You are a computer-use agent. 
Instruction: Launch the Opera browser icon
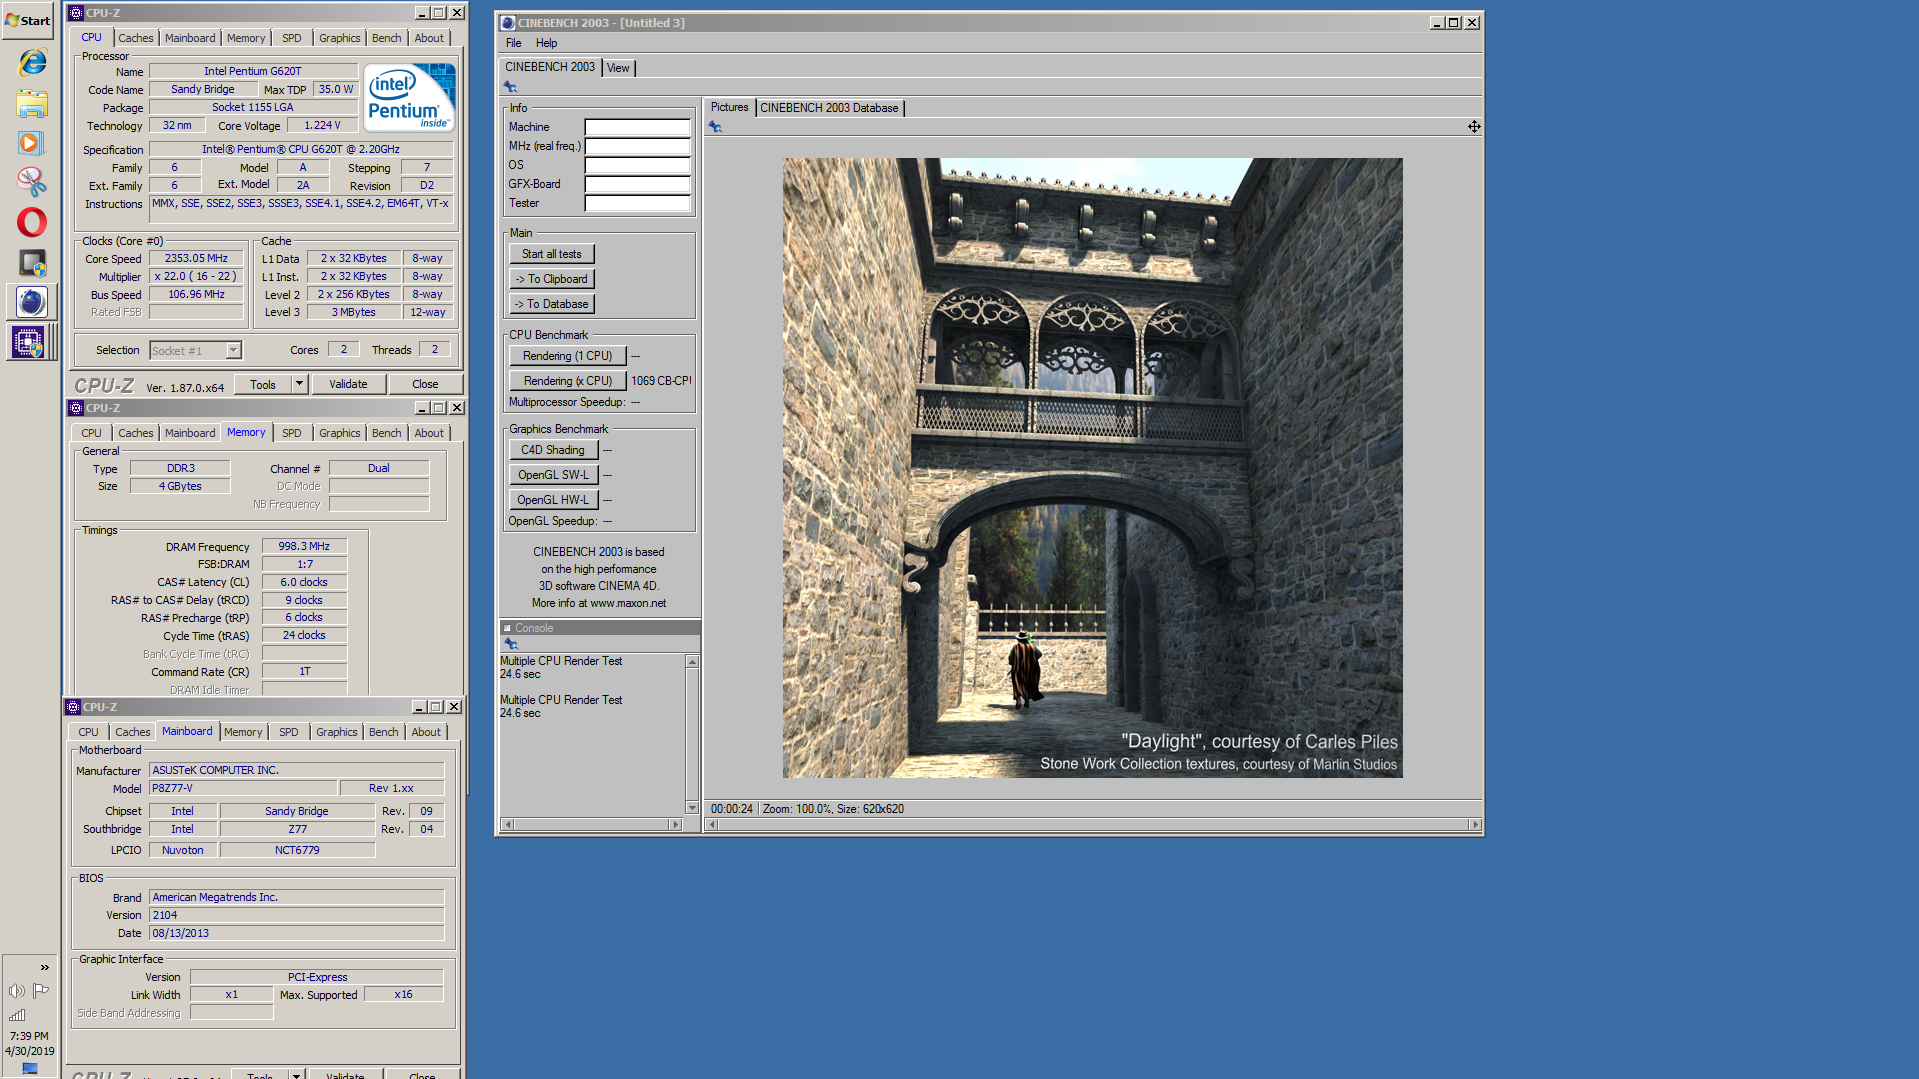point(32,222)
